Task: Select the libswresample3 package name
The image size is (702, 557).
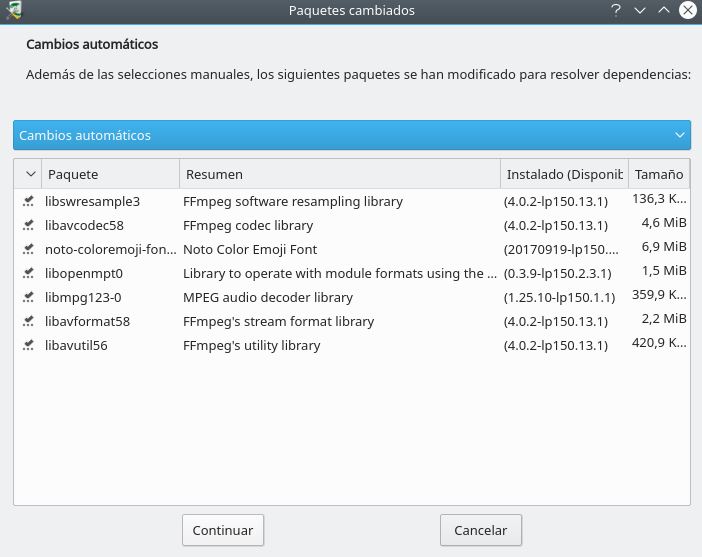Action: click(92, 201)
